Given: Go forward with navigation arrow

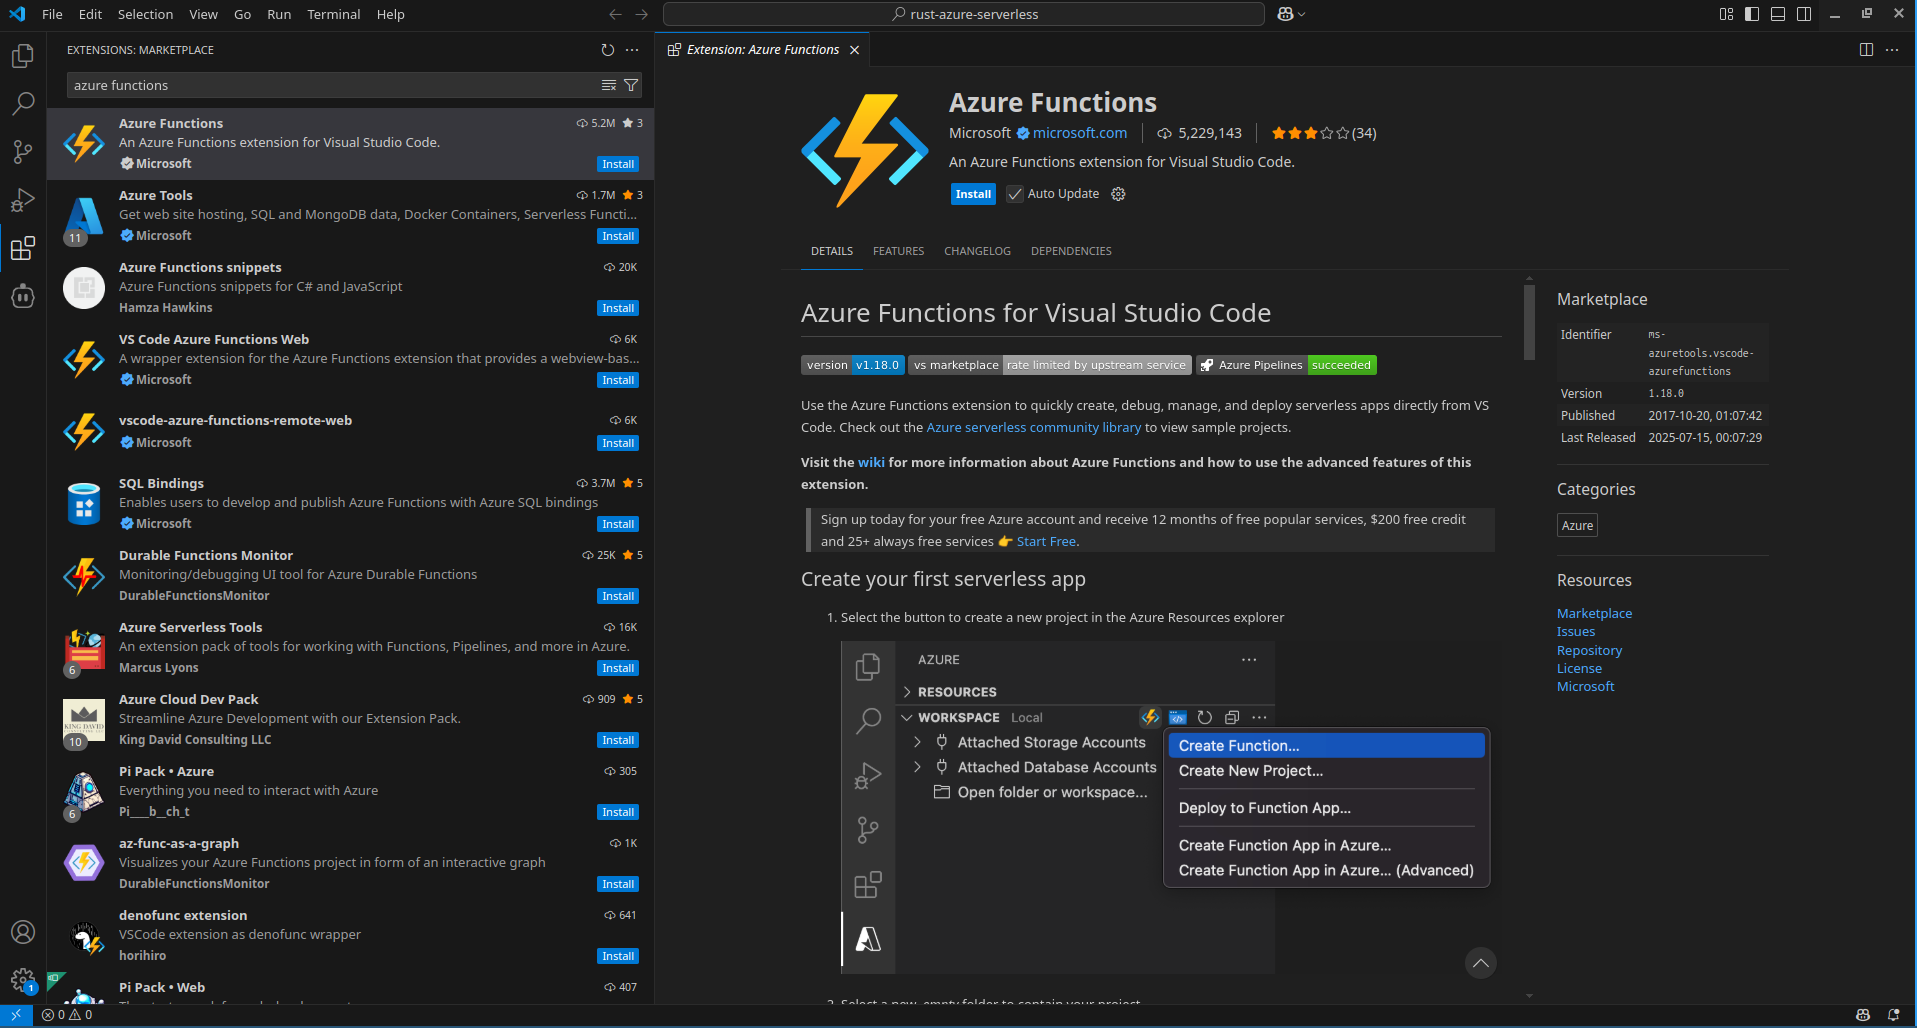Looking at the screenshot, I should tap(642, 14).
